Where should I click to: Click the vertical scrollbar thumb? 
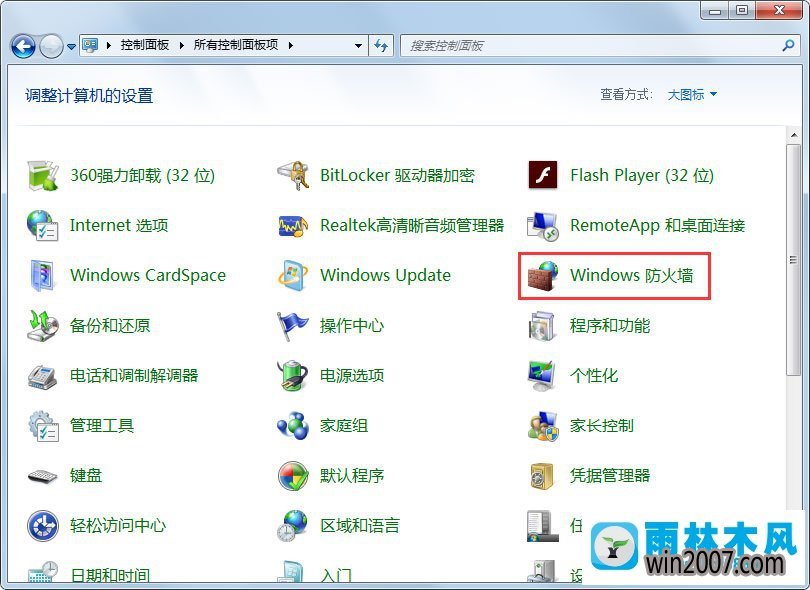pos(793,259)
